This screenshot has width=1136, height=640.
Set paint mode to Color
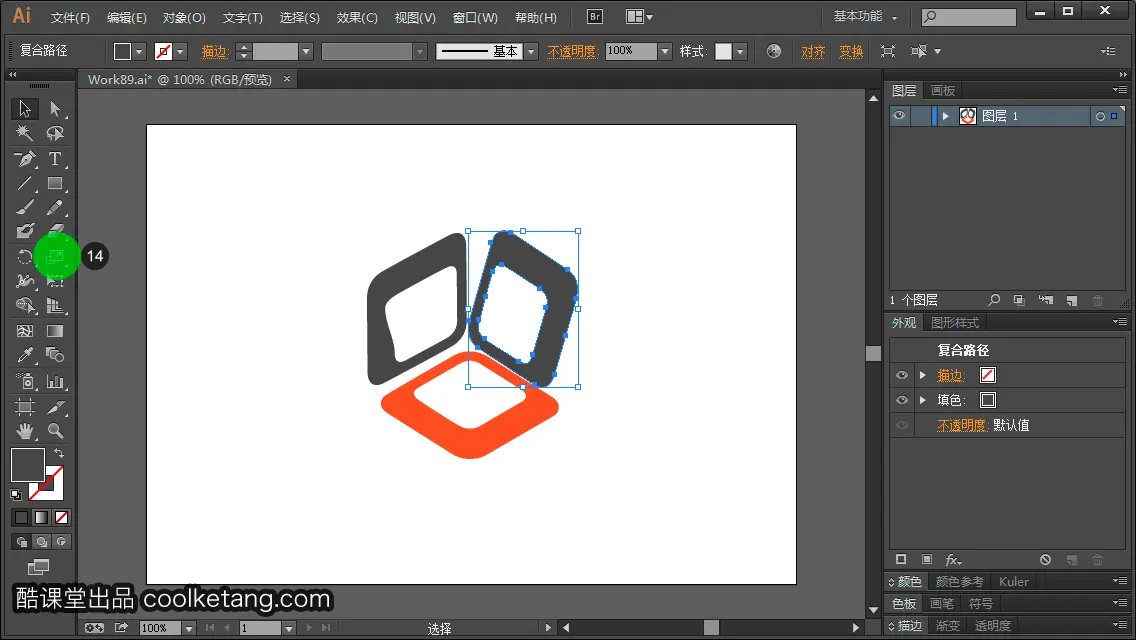click(21, 518)
